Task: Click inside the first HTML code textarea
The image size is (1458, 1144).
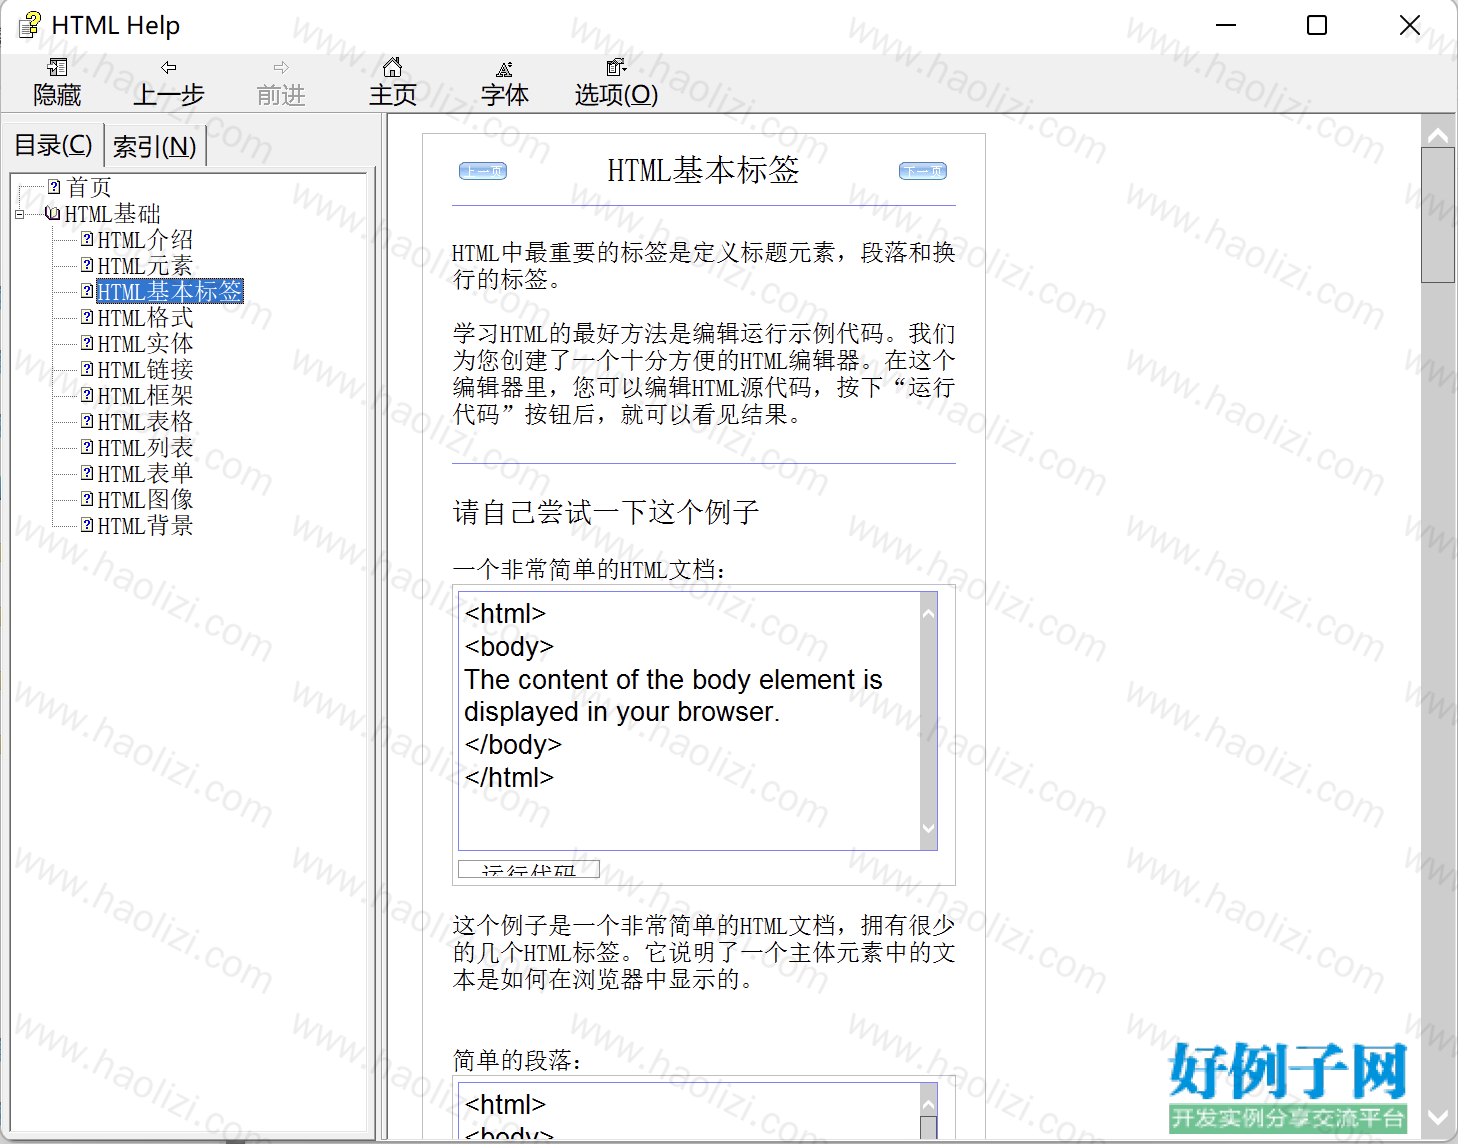Action: (690, 720)
